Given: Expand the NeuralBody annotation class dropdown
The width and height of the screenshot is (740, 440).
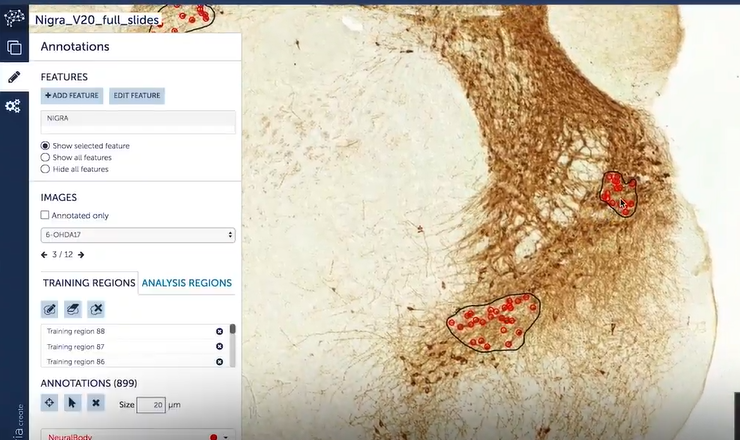Looking at the screenshot, I should tap(226, 437).
